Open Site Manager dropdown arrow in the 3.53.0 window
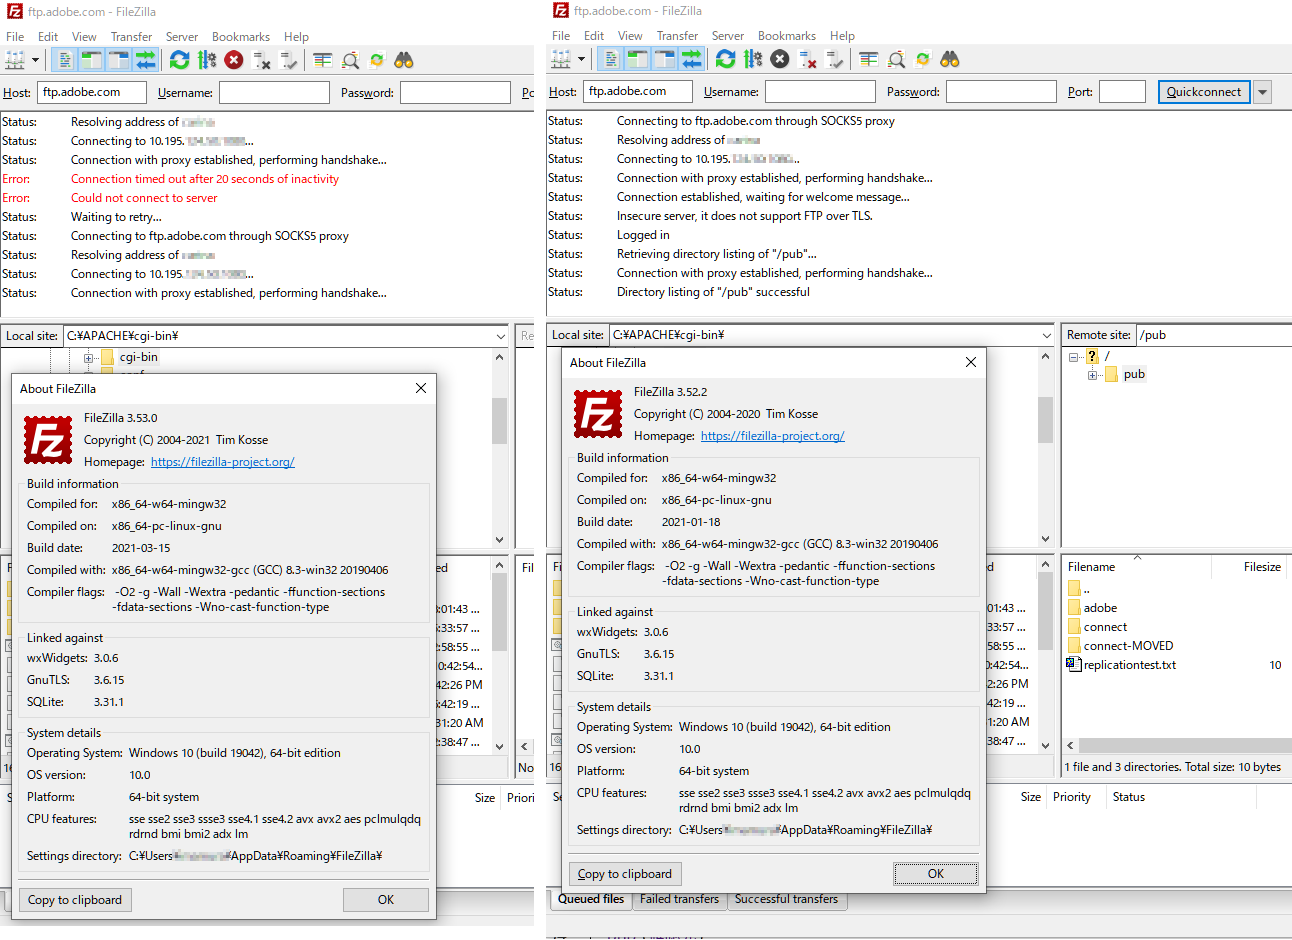The width and height of the screenshot is (1292, 940). (35, 60)
